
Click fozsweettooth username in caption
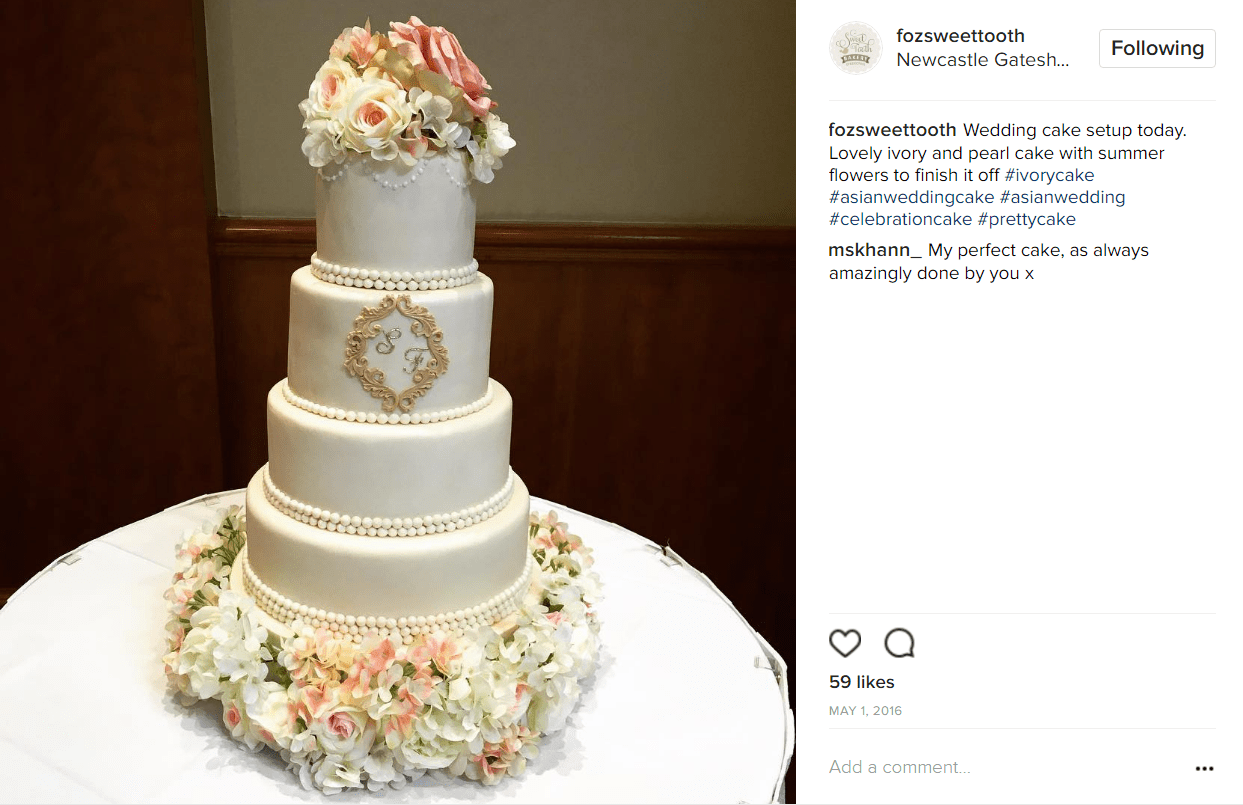pyautogui.click(x=893, y=131)
